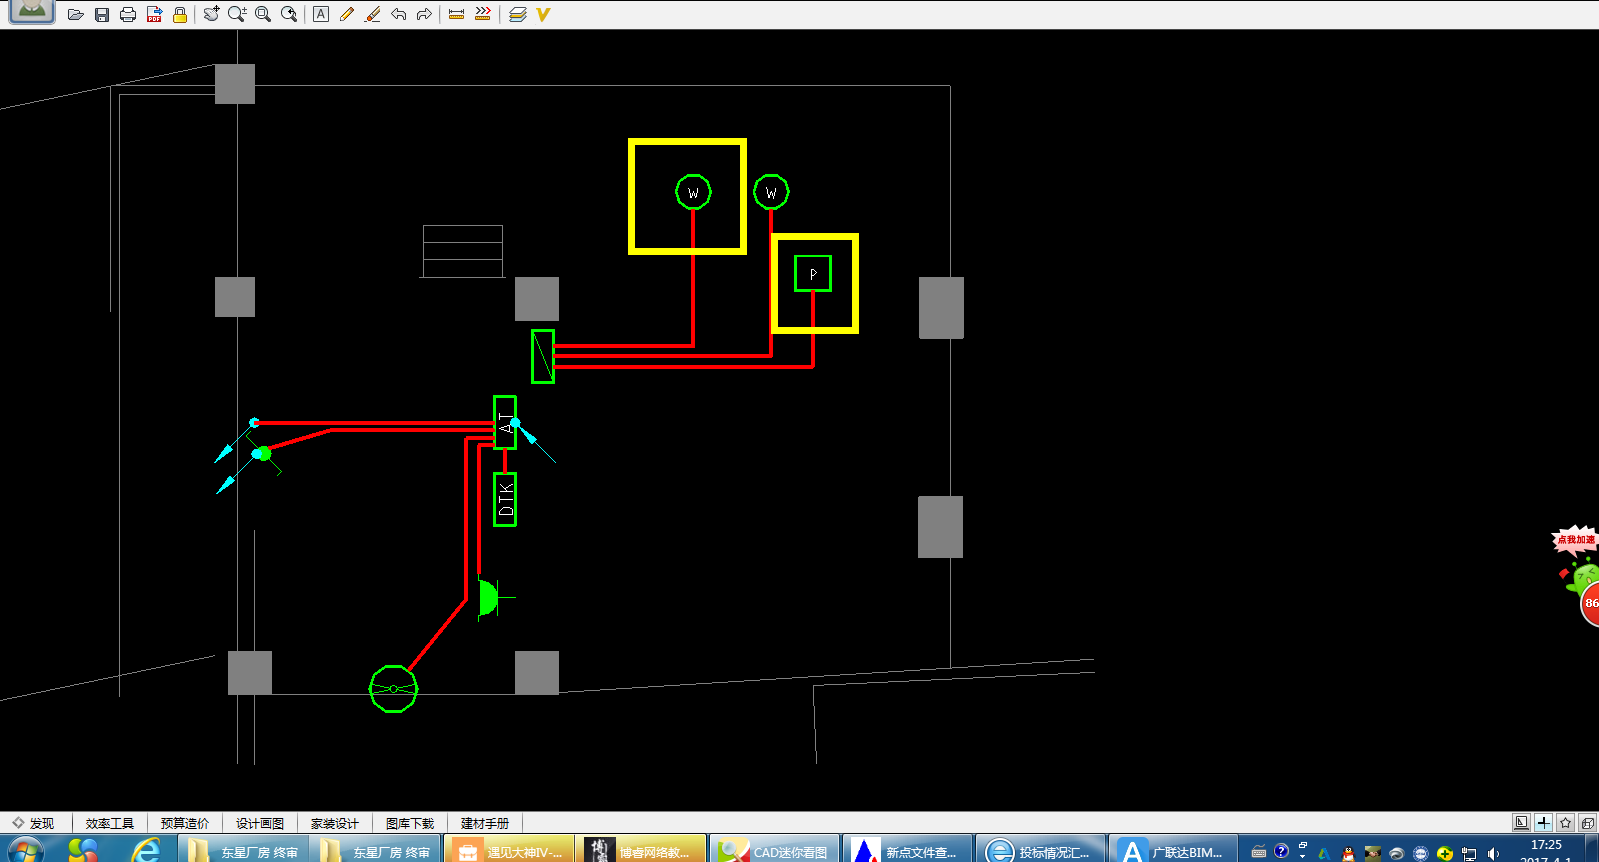Viewport: 1599px width, 862px height.
Task: Switch to 遇见大神IV taskbar window
Action: (x=509, y=850)
